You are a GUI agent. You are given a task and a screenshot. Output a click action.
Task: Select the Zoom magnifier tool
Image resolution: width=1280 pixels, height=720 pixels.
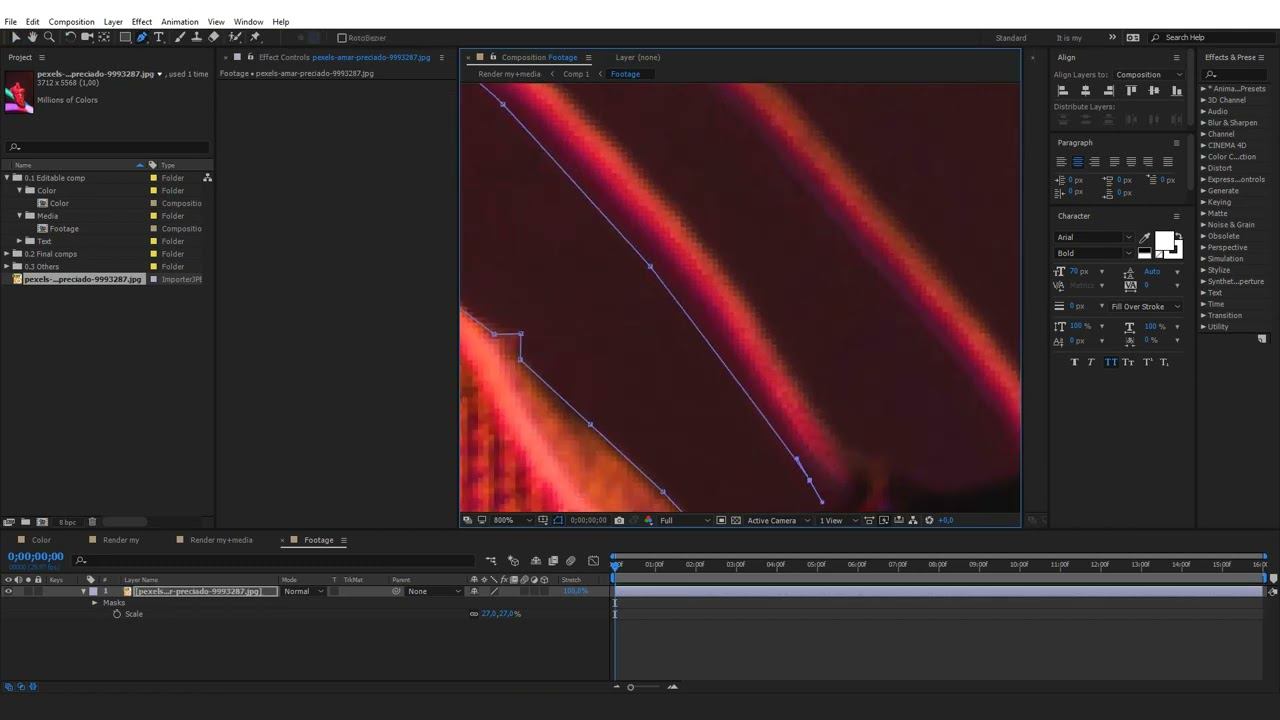(x=48, y=37)
